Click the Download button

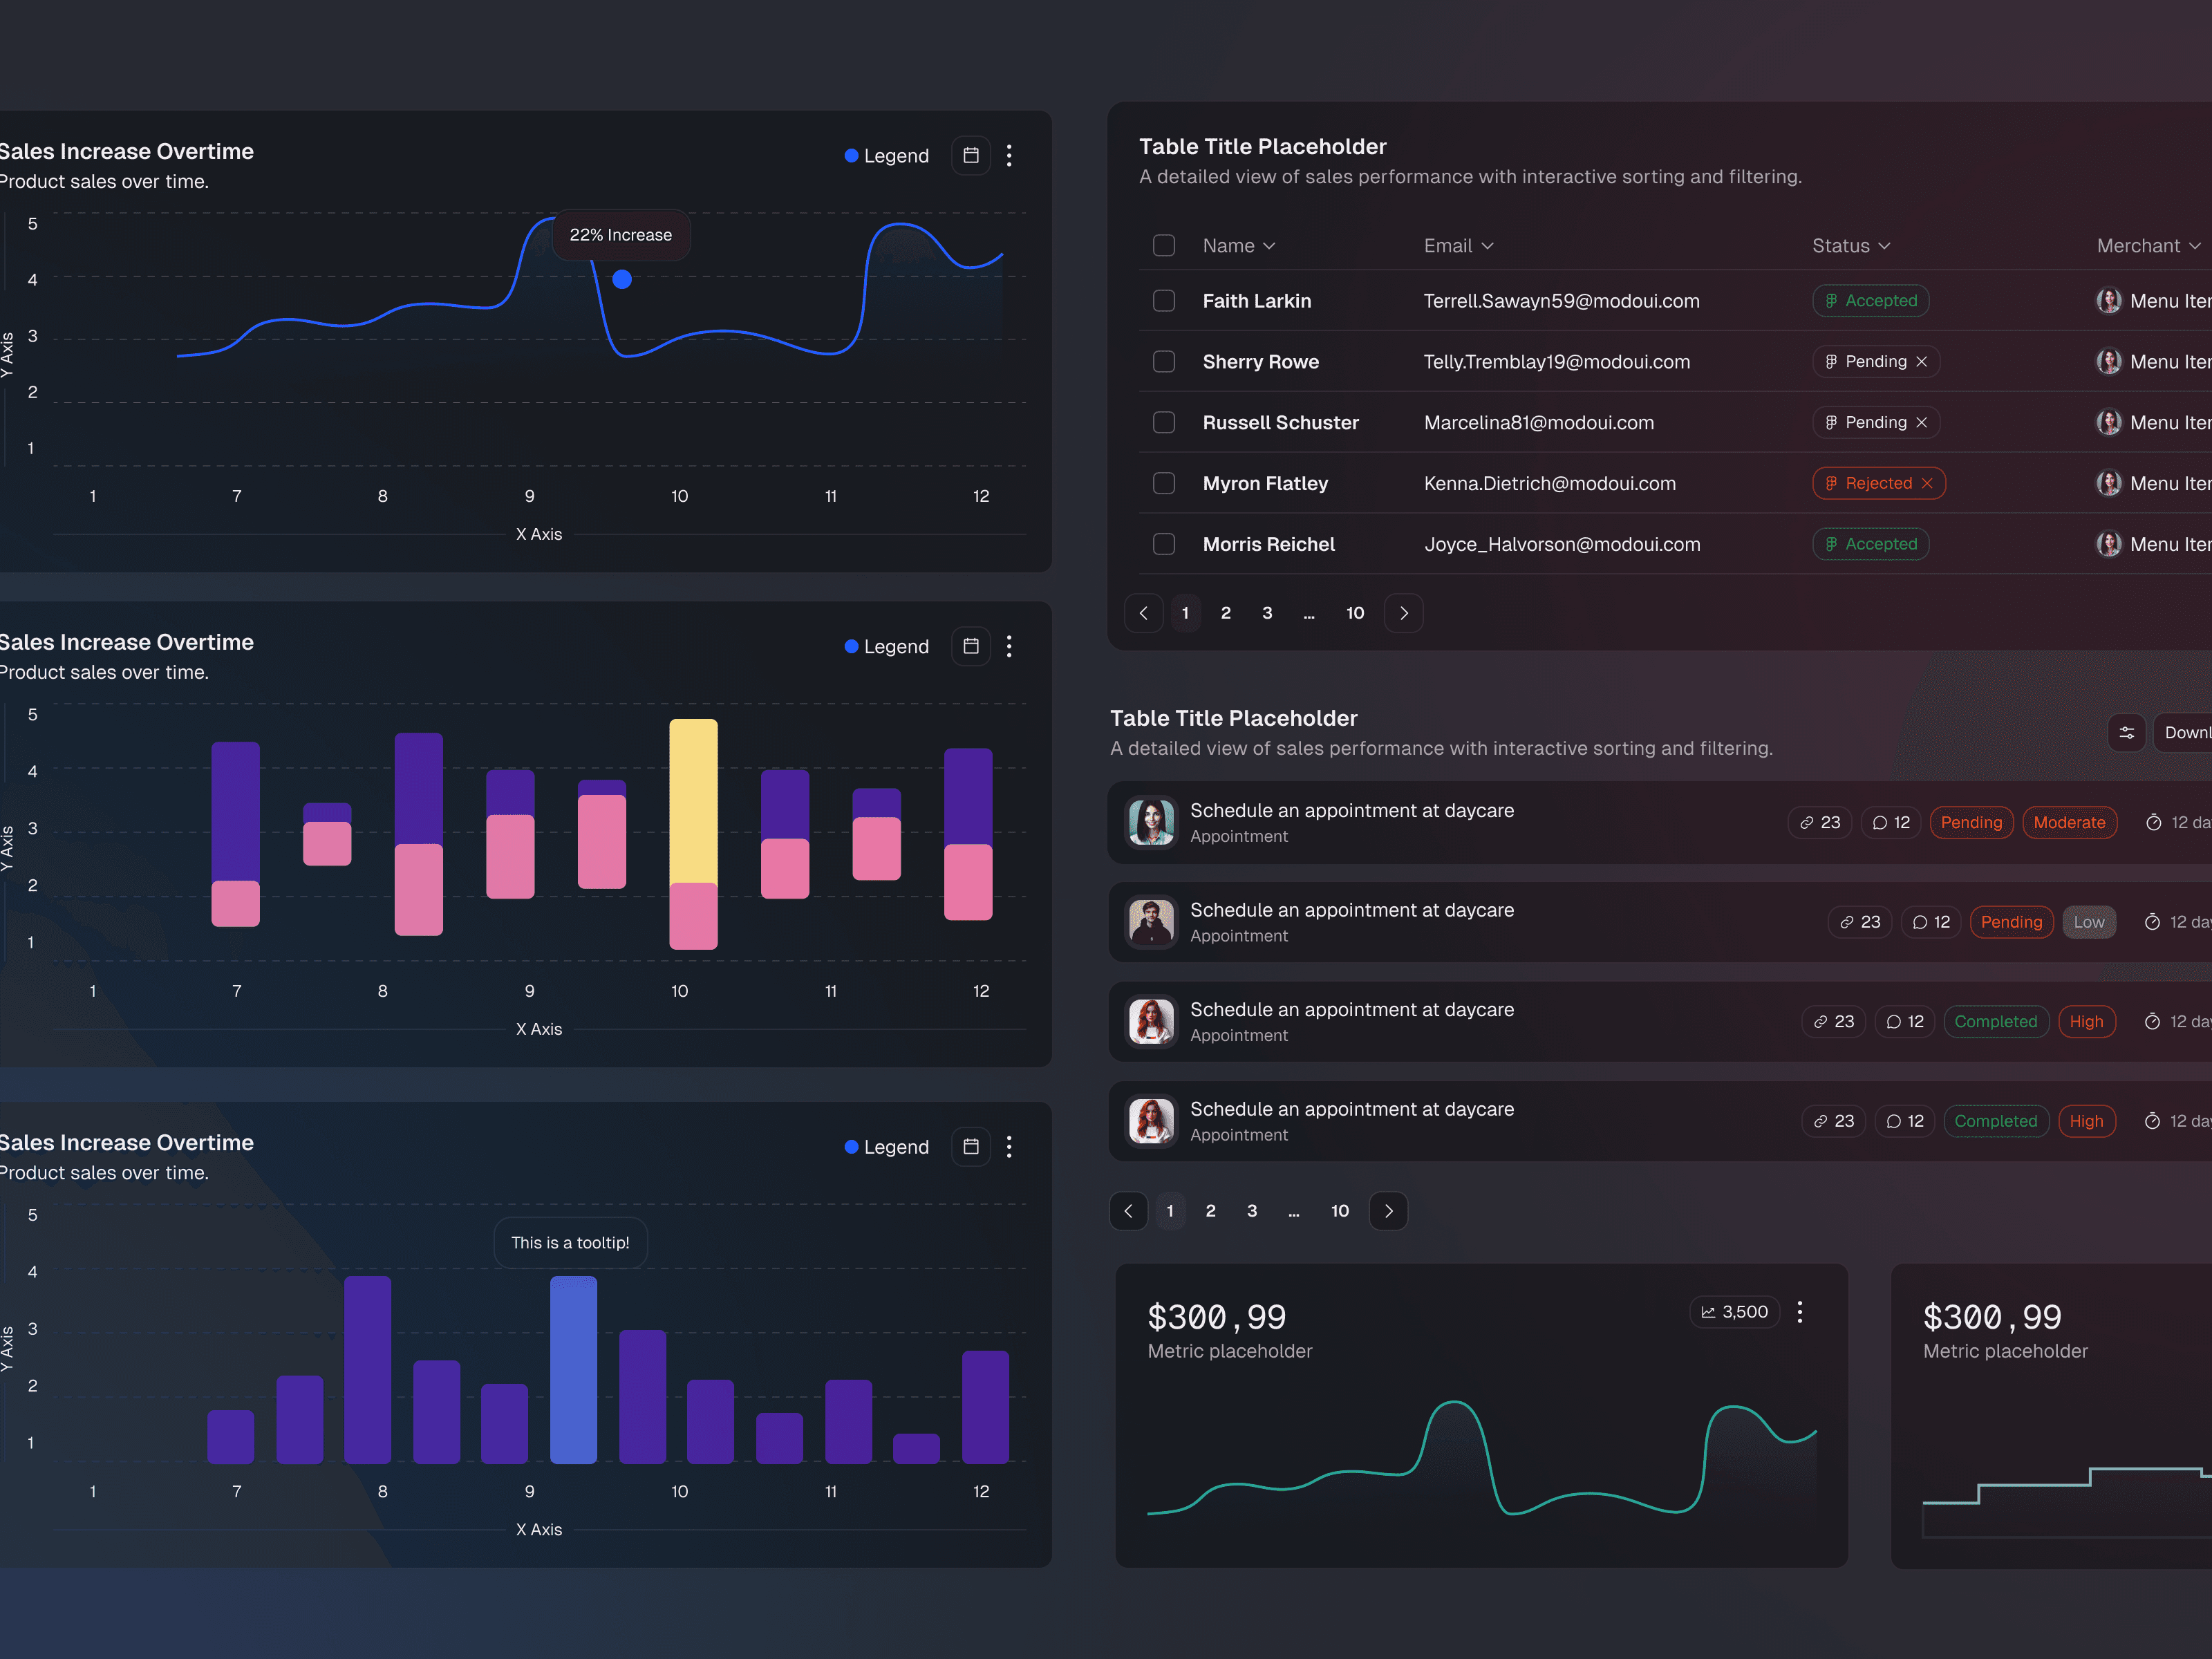2183,733
